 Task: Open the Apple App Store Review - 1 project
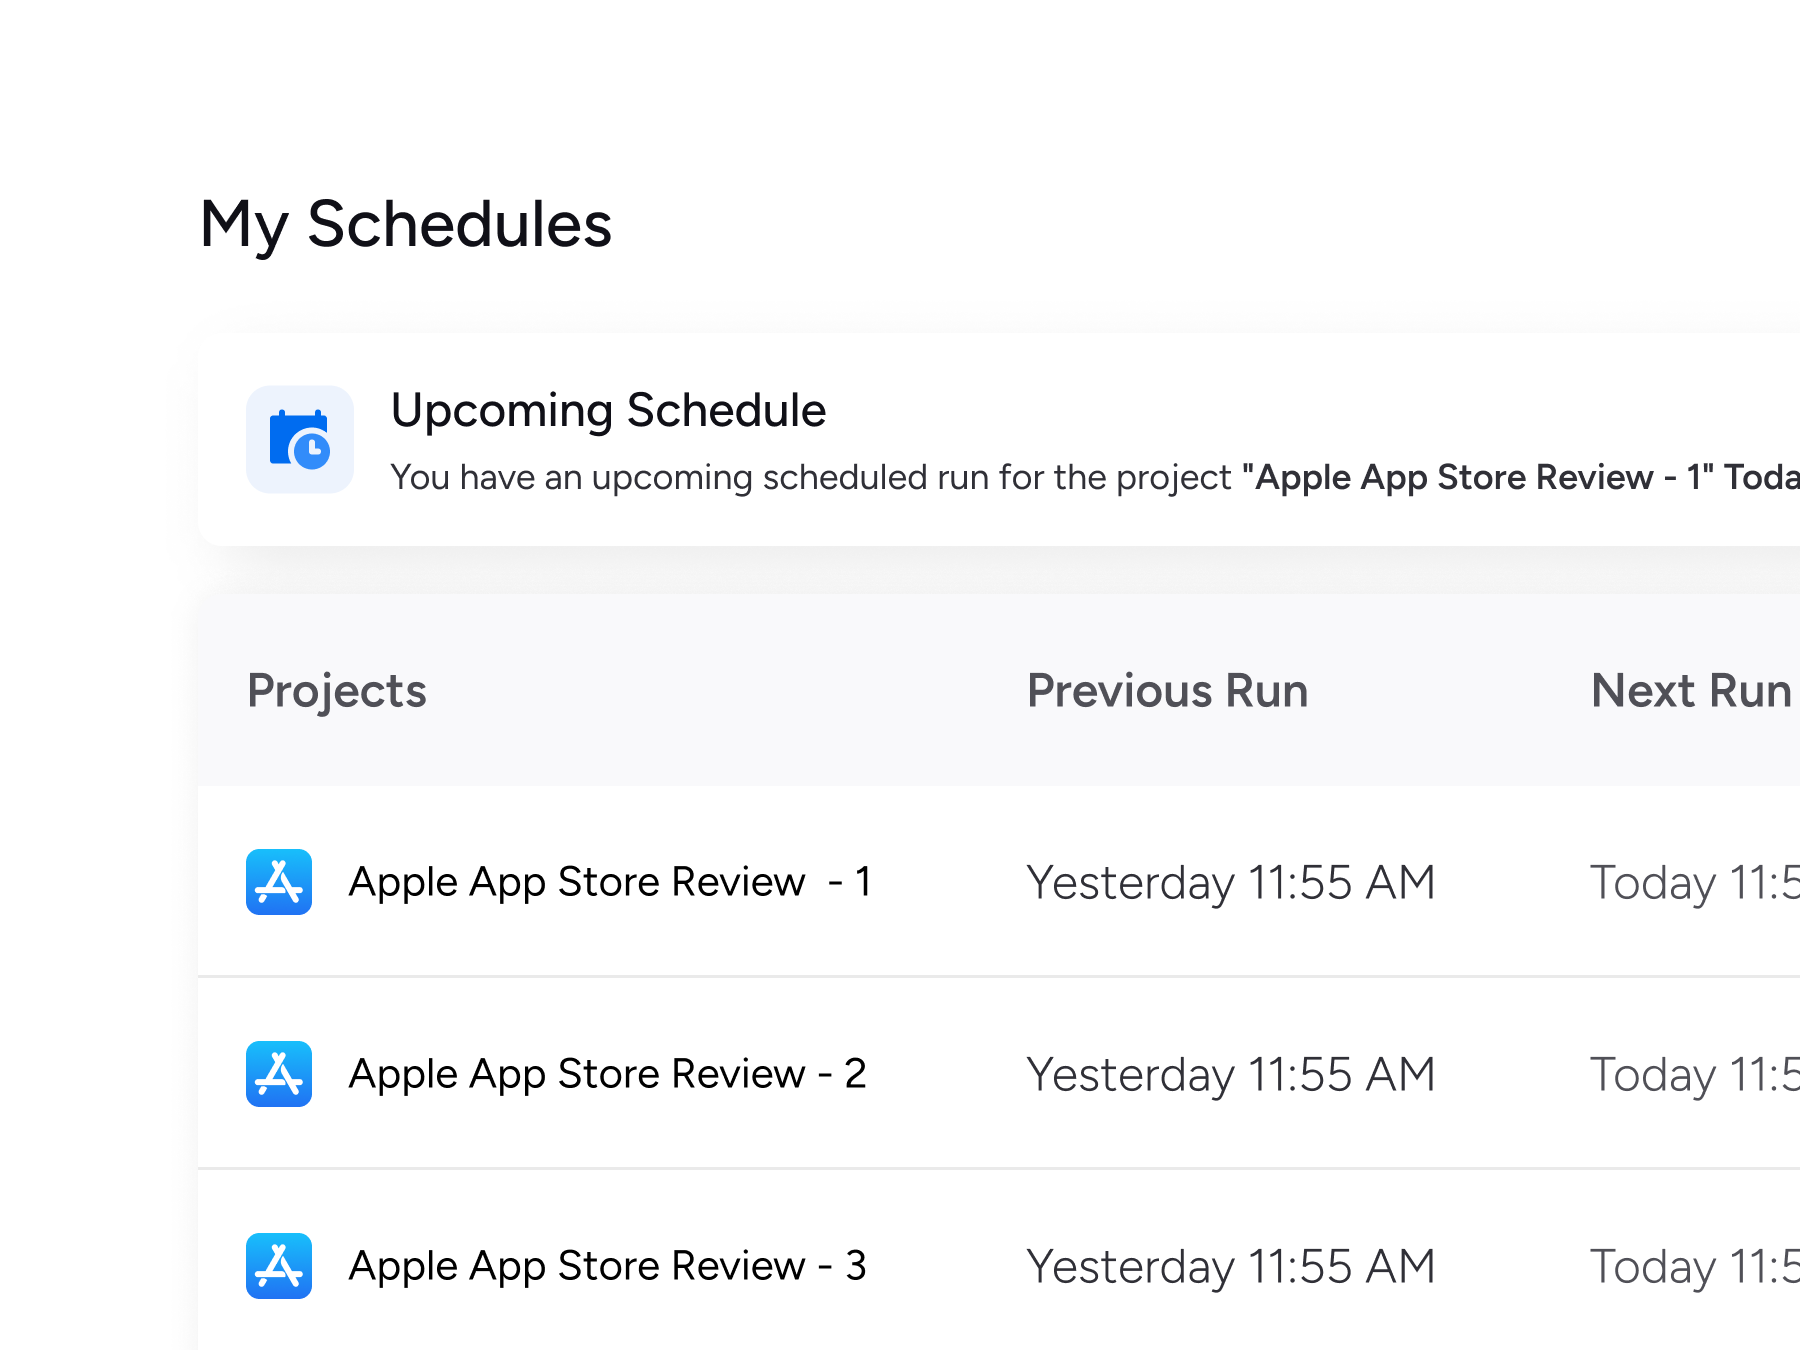click(609, 882)
